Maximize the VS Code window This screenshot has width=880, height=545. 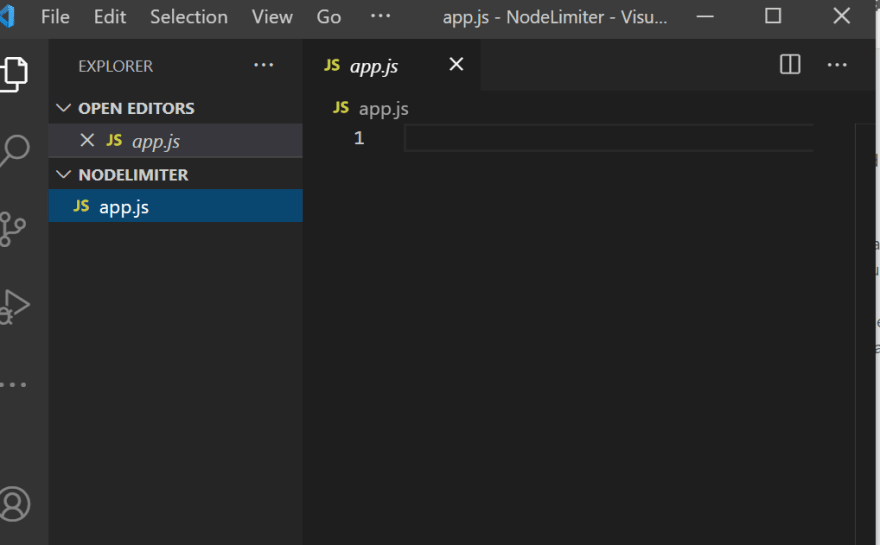[773, 16]
